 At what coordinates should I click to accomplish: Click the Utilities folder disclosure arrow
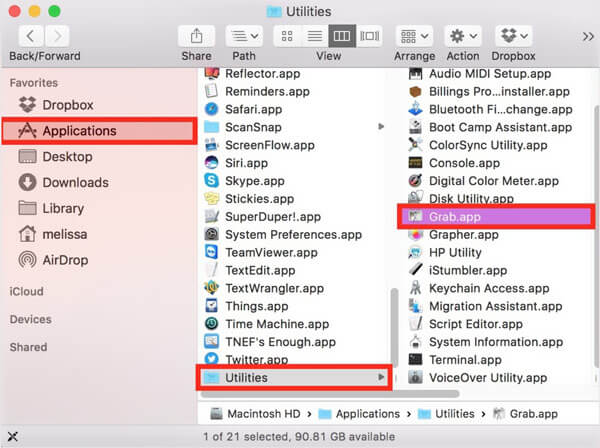381,377
